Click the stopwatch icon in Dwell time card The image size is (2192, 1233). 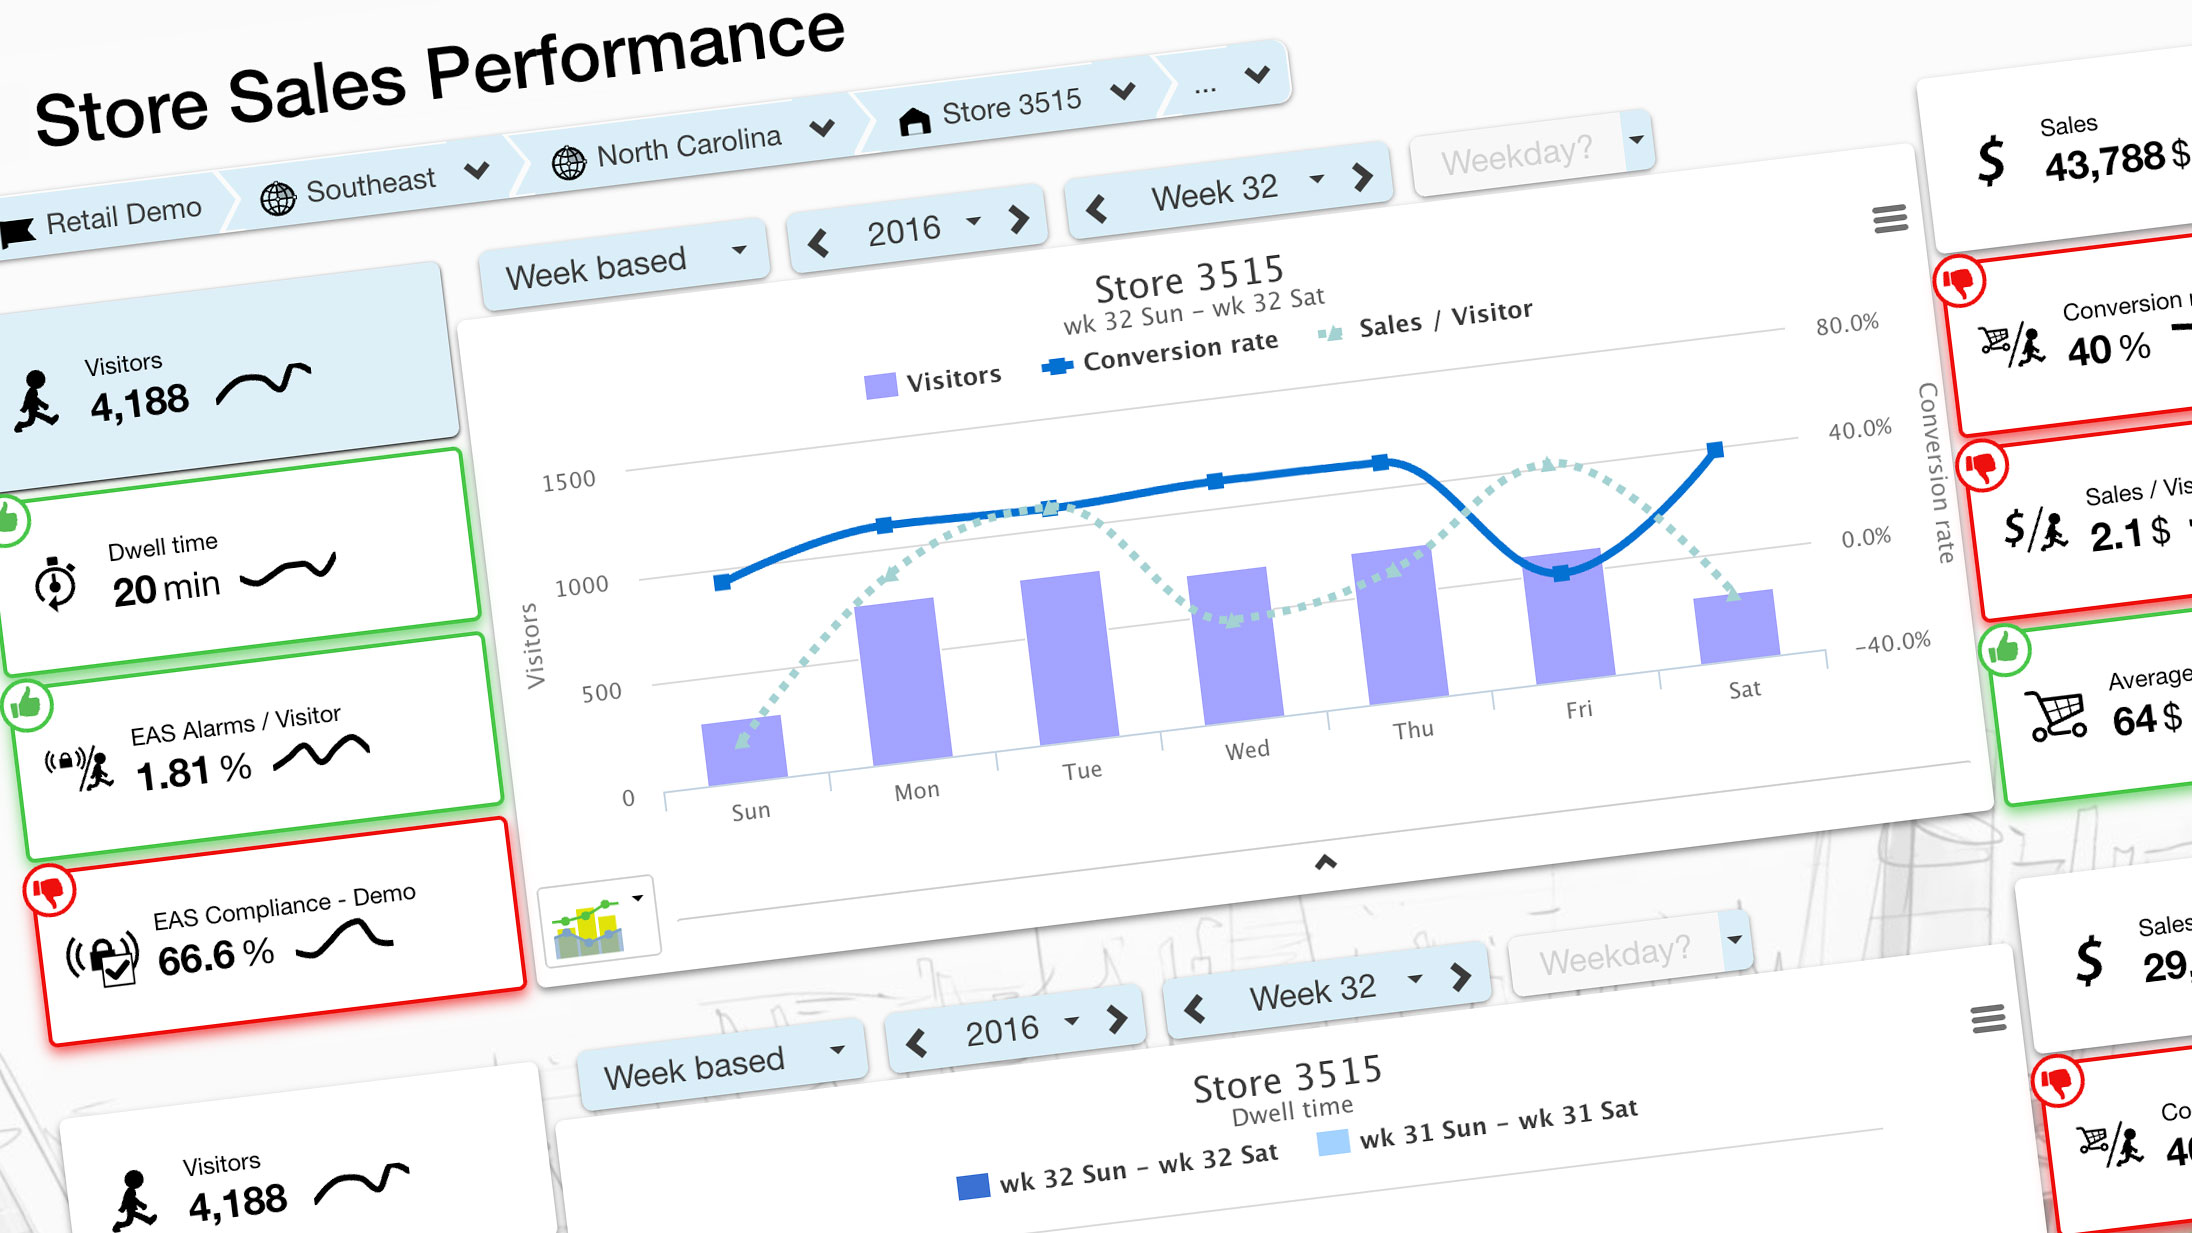click(55, 582)
